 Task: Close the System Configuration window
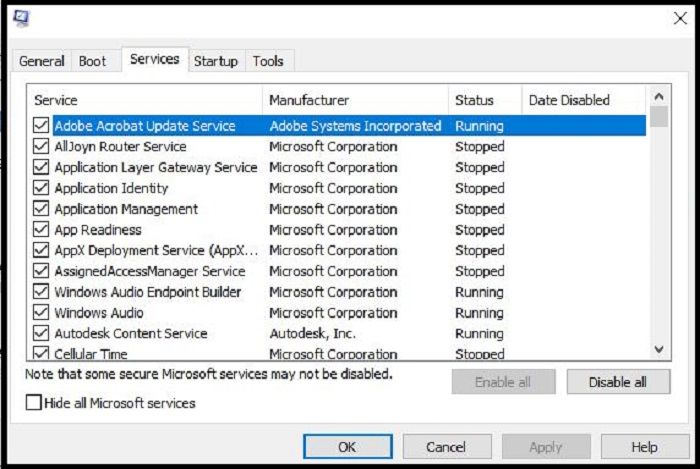coord(680,19)
